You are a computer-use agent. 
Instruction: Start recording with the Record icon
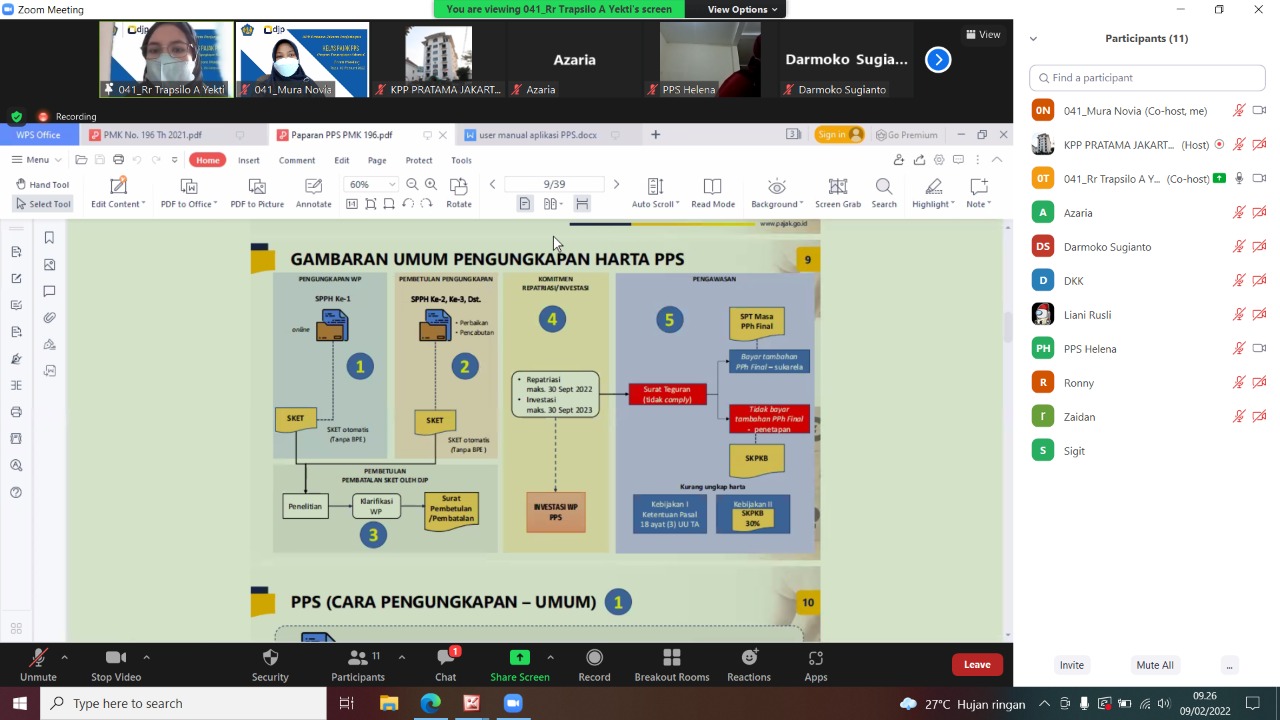[x=594, y=658]
